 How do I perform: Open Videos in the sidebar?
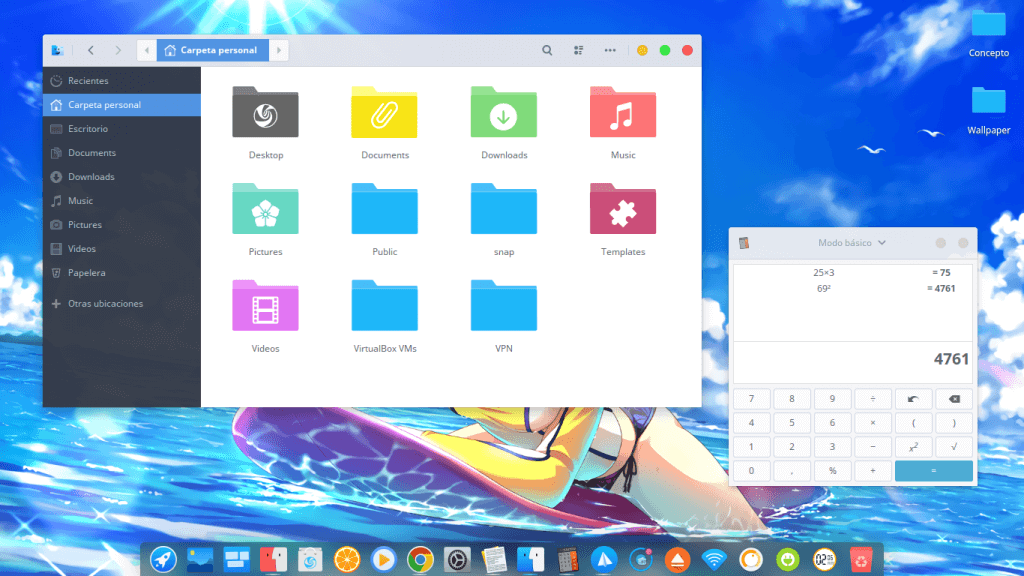[121, 249]
